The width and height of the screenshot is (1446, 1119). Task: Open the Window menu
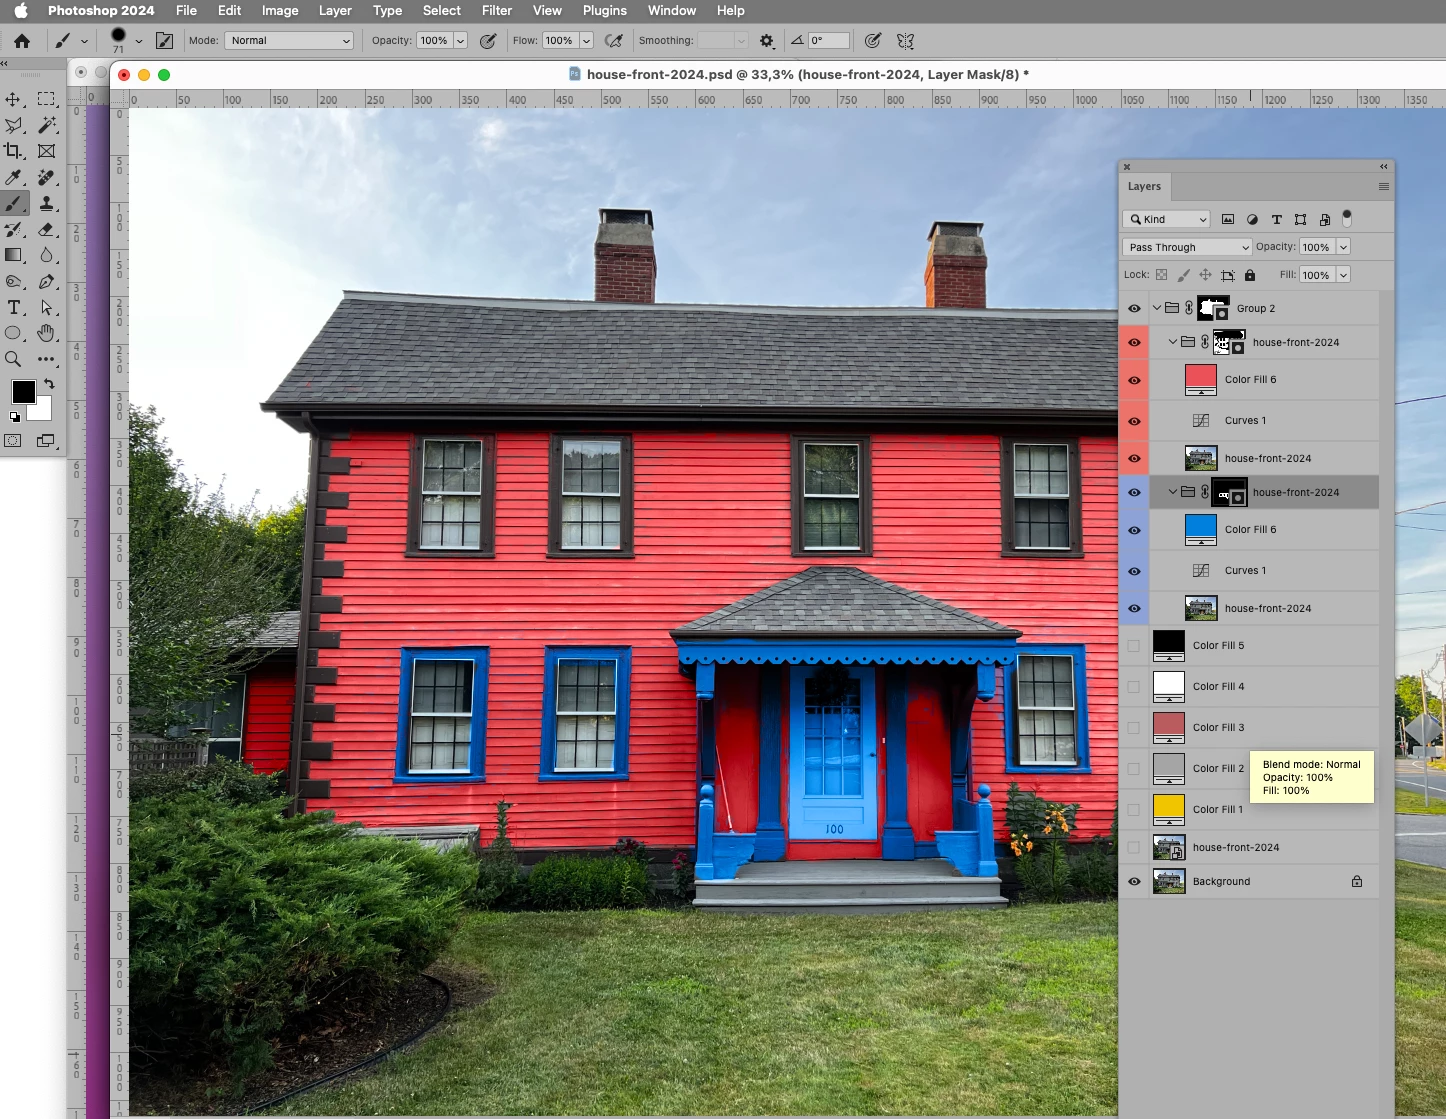672,11
